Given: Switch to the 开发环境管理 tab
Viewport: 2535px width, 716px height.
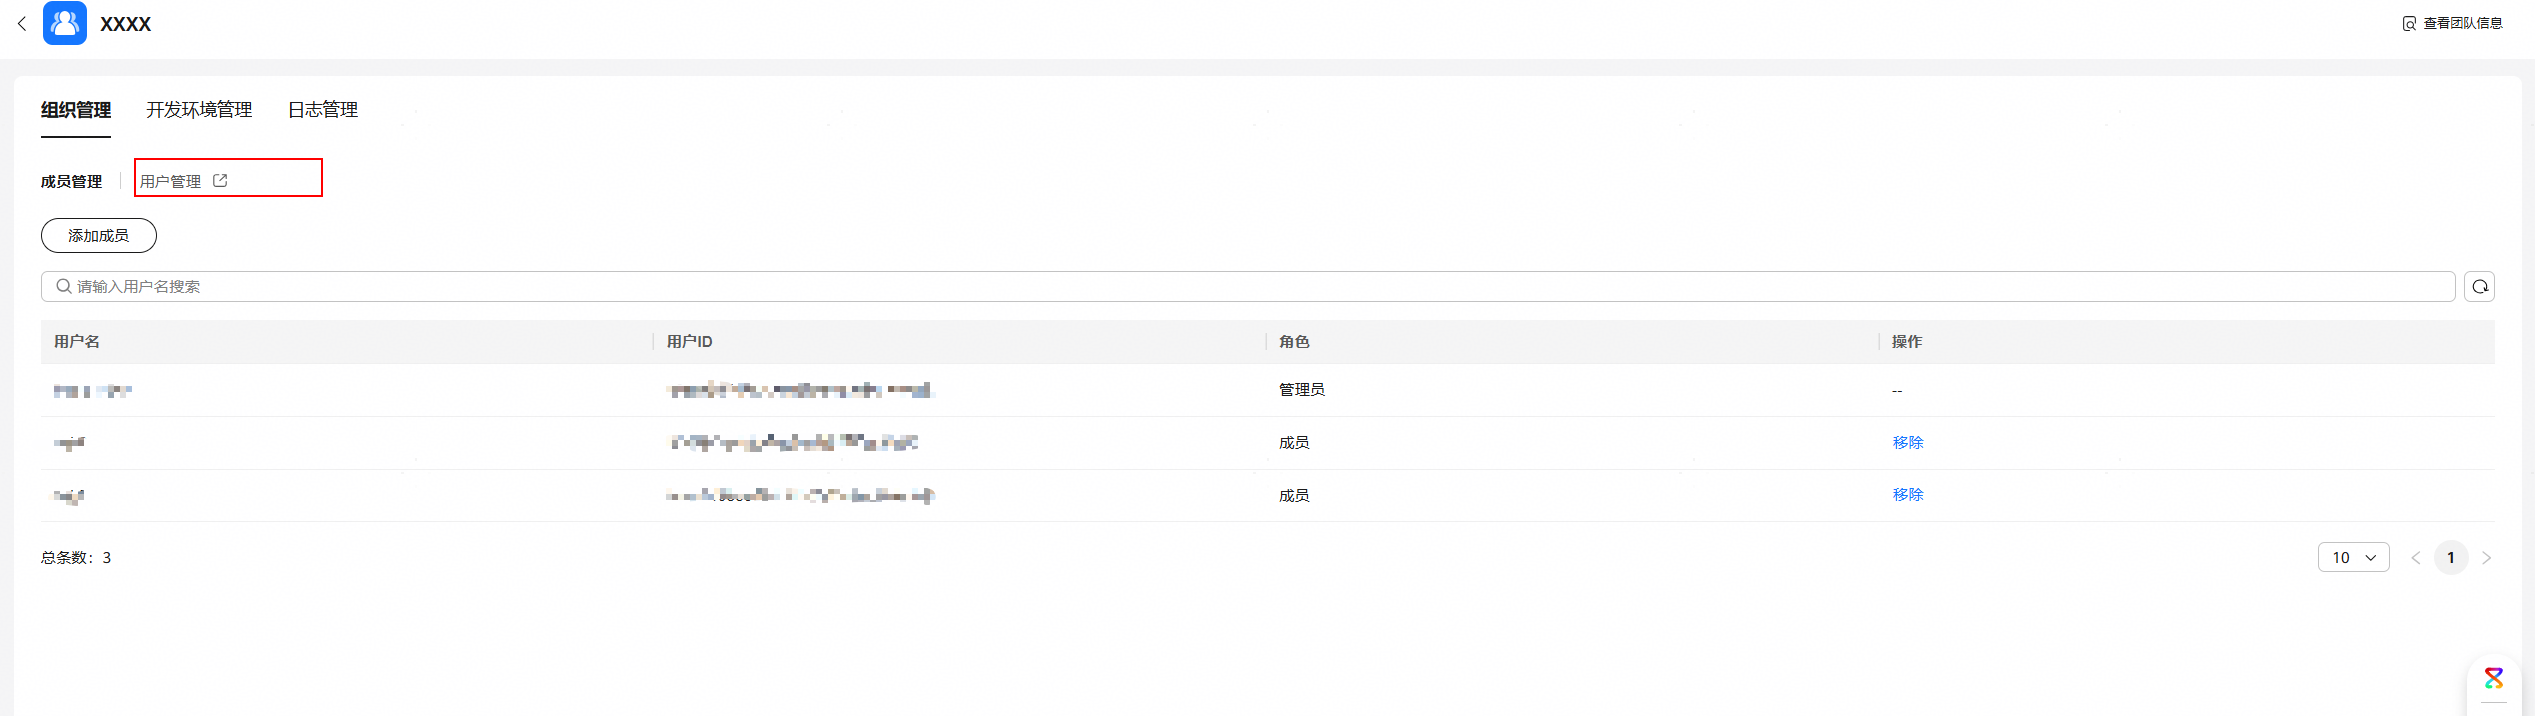Looking at the screenshot, I should coord(199,110).
